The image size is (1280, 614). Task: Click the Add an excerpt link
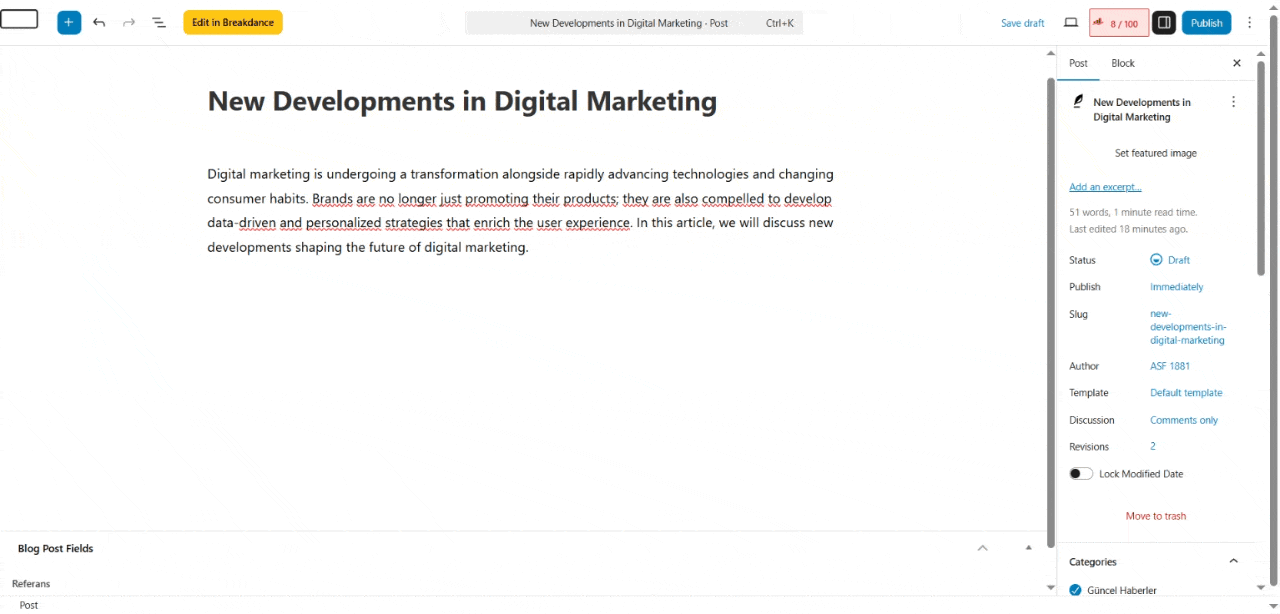1105,187
